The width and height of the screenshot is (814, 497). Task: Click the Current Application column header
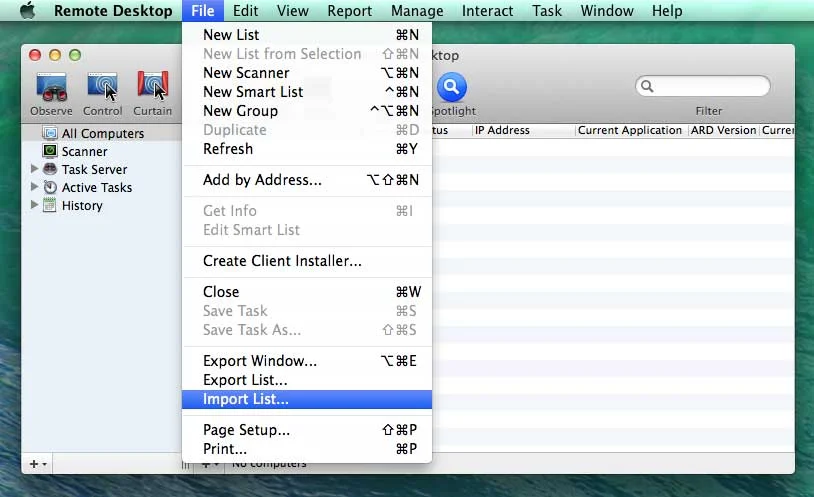[630, 130]
